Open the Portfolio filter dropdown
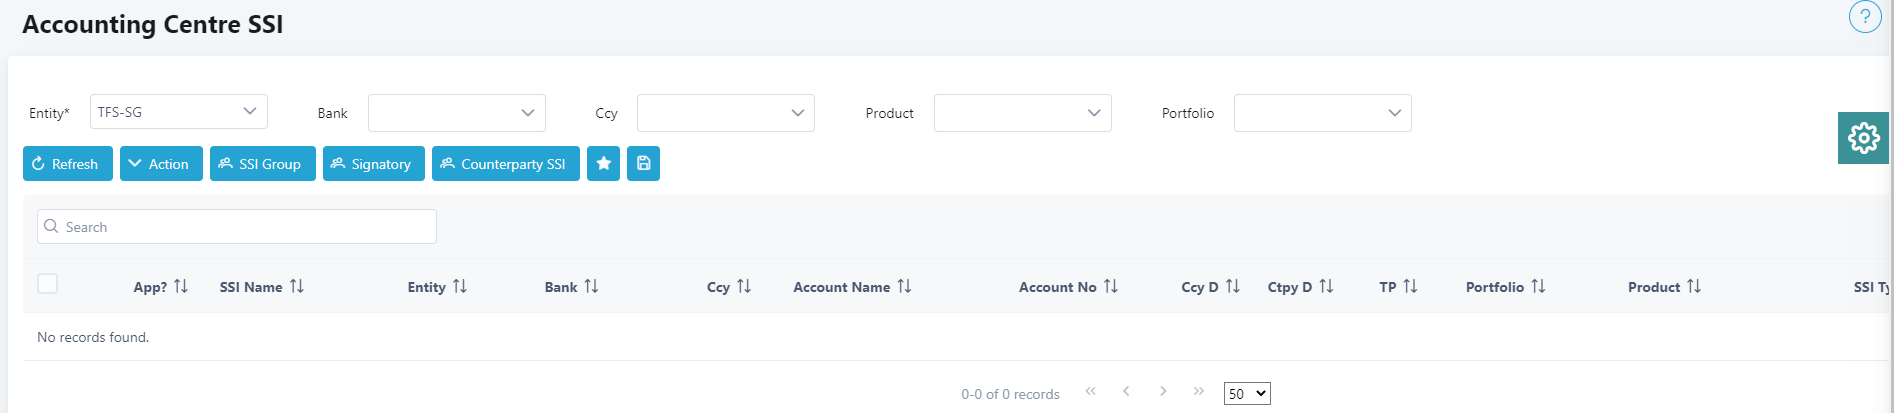 (1322, 113)
